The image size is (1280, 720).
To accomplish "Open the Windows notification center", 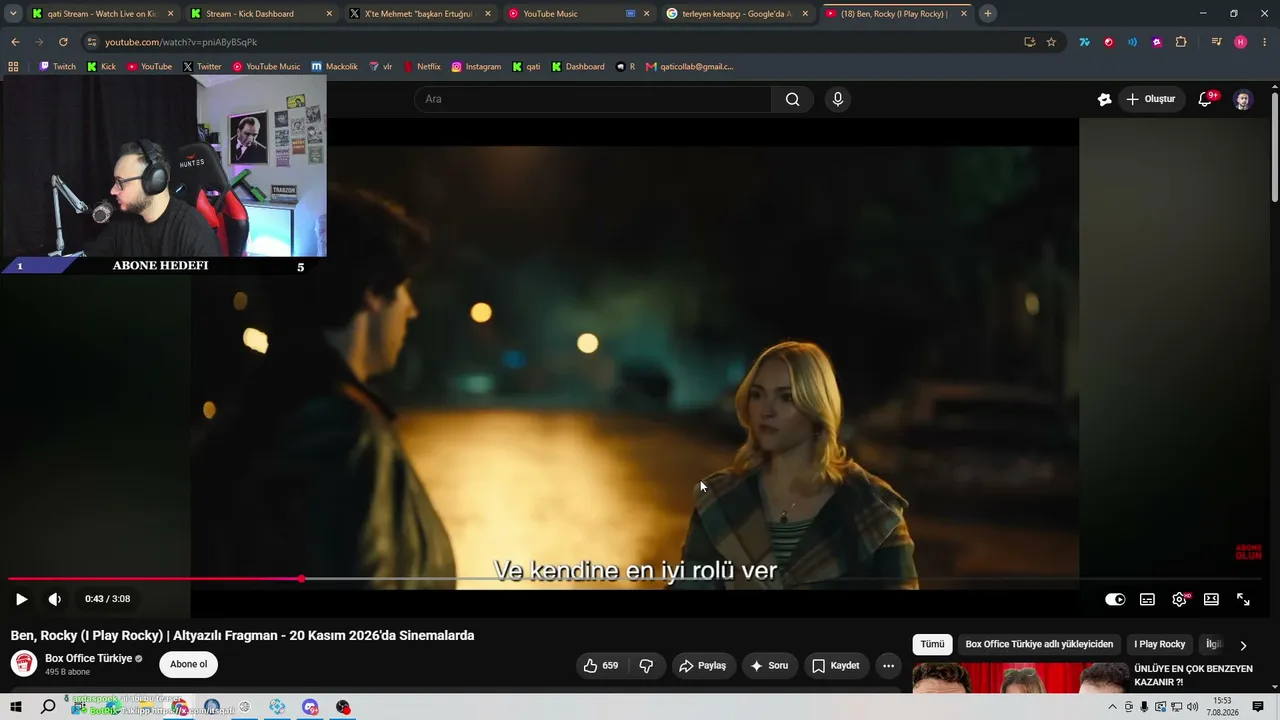I will [x=1258, y=707].
